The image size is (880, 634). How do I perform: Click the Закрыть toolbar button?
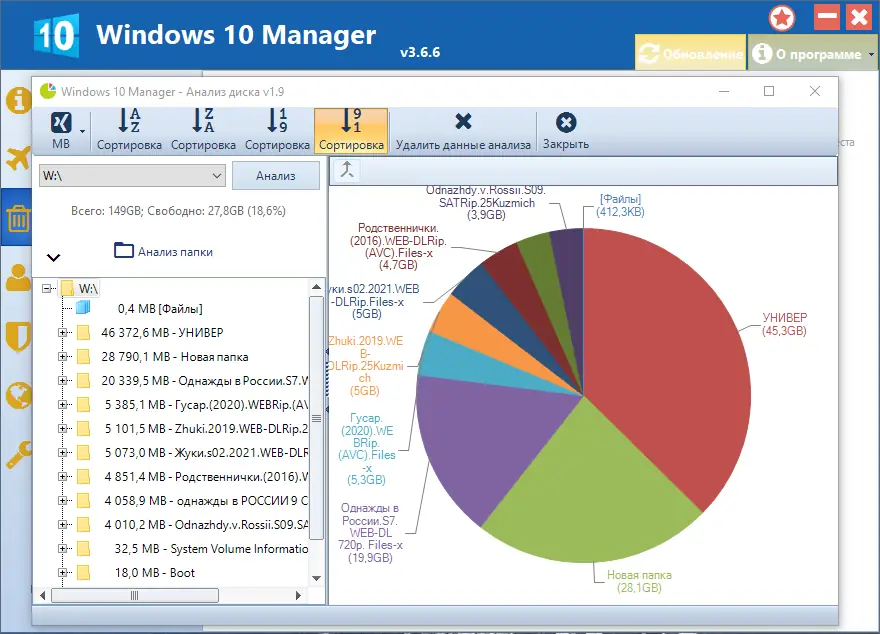(566, 130)
